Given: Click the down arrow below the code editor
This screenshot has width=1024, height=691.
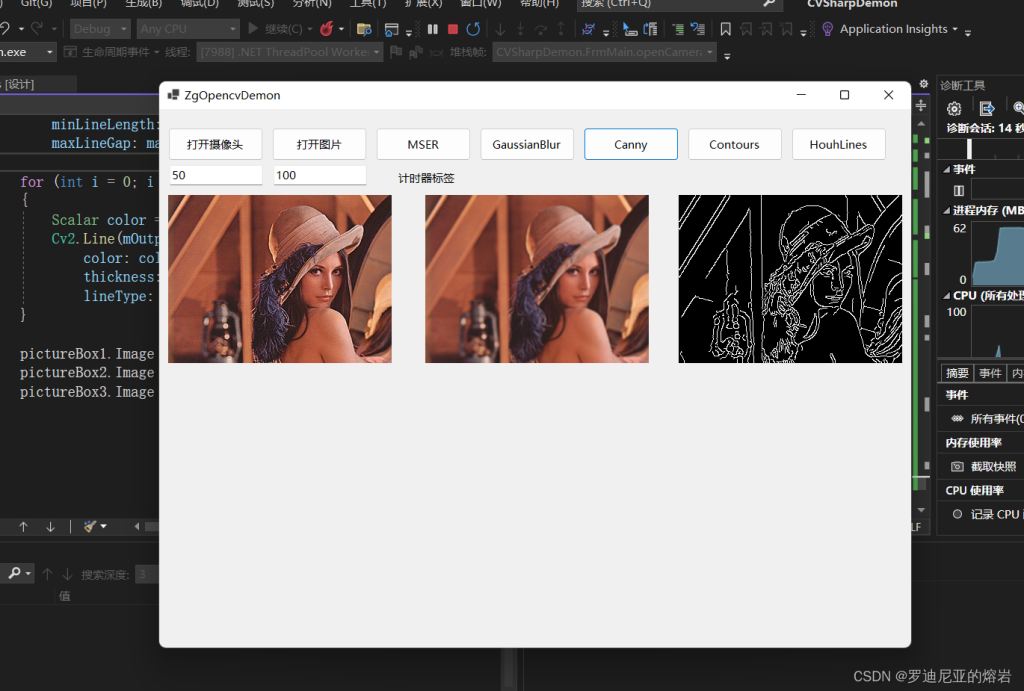Looking at the screenshot, I should pos(50,526).
